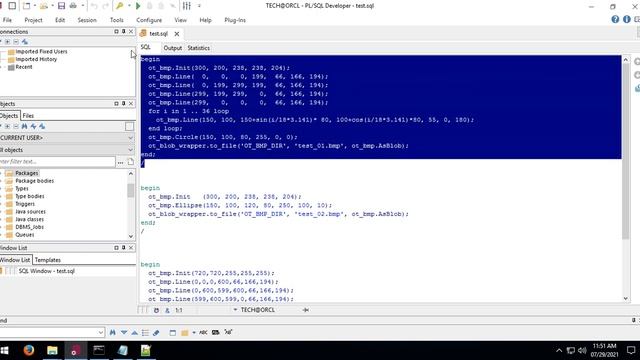Select SQL Window - test.sql in Window List
The image size is (640, 360).
pos(47,271)
